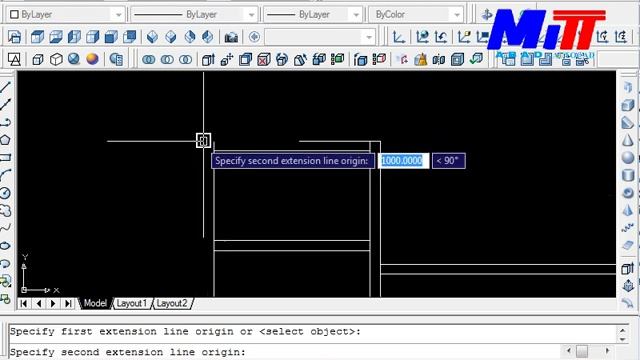Screen dimensions: 640x360
Task: Restore UCS Previous
Action: tap(441, 37)
